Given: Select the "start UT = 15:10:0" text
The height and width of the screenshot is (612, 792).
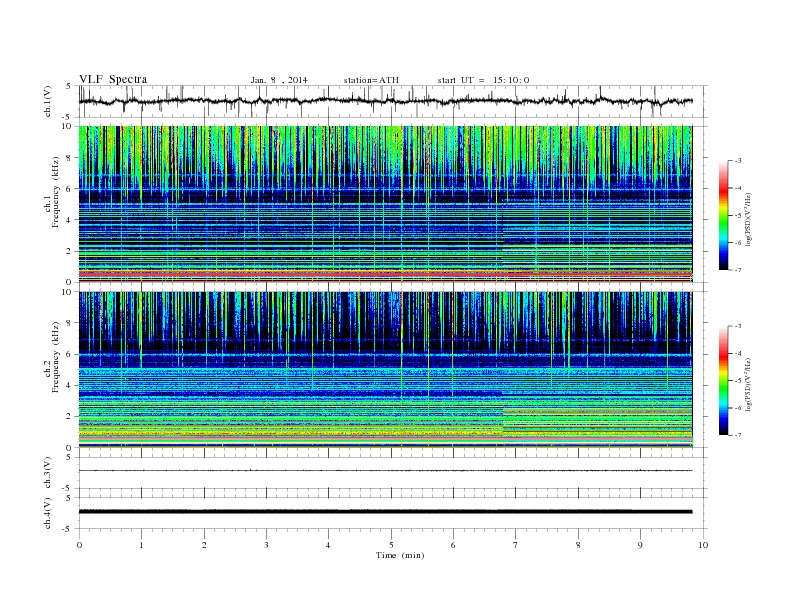Looking at the screenshot, I should click(483, 80).
